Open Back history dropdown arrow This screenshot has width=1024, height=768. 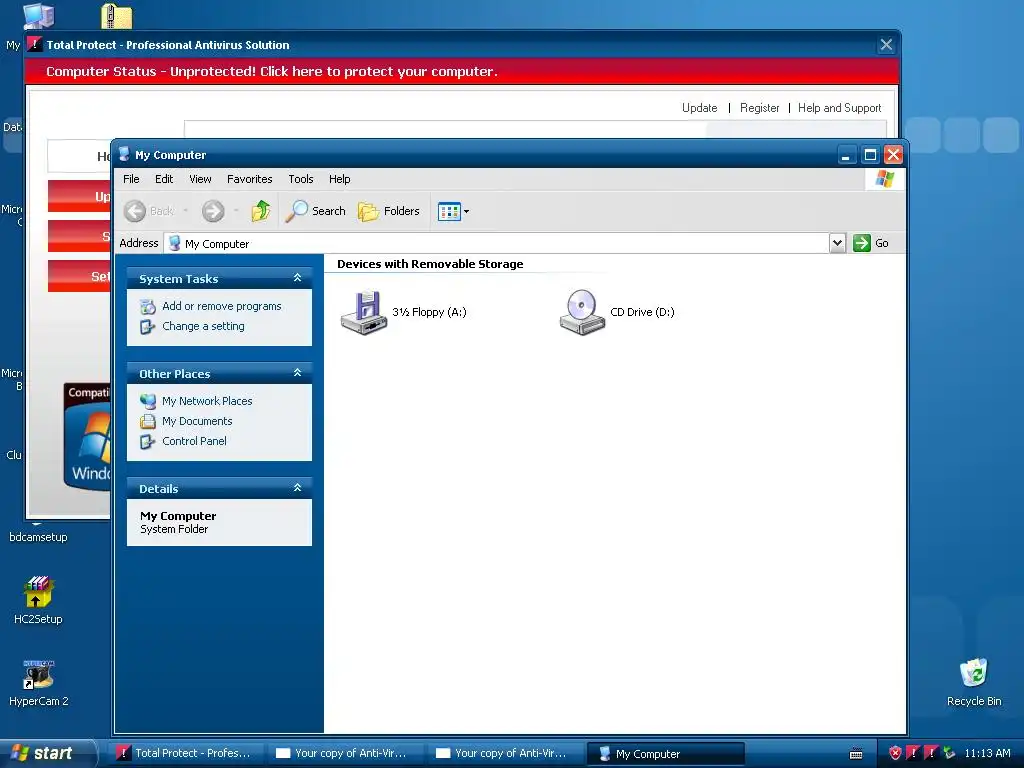coord(185,211)
